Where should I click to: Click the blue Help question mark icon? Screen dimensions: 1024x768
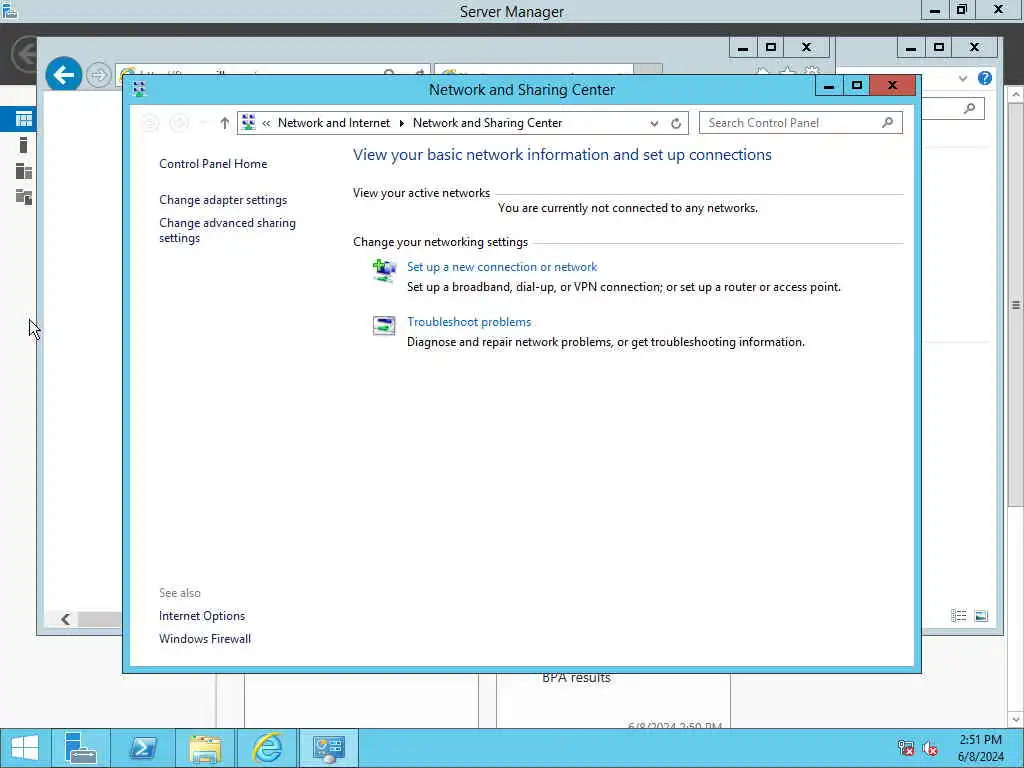(985, 78)
